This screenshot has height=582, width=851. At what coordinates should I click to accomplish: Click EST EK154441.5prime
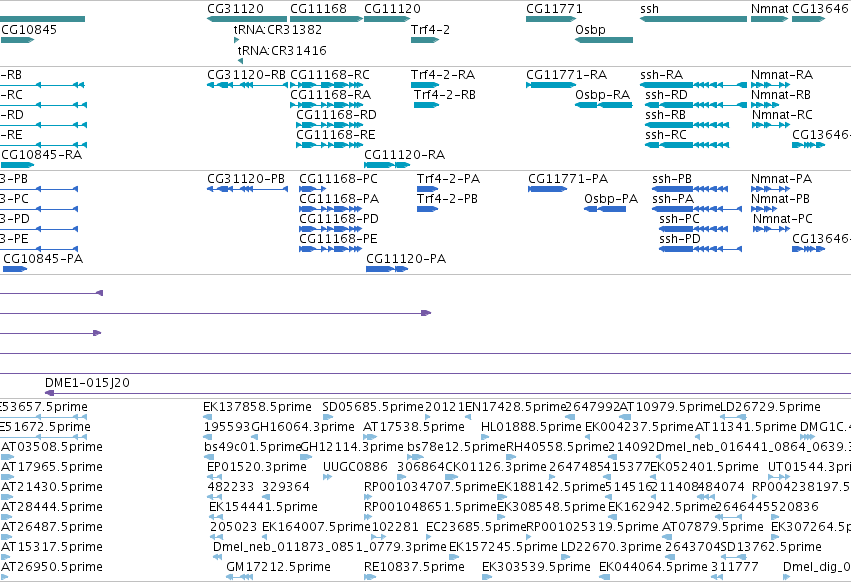click(263, 508)
